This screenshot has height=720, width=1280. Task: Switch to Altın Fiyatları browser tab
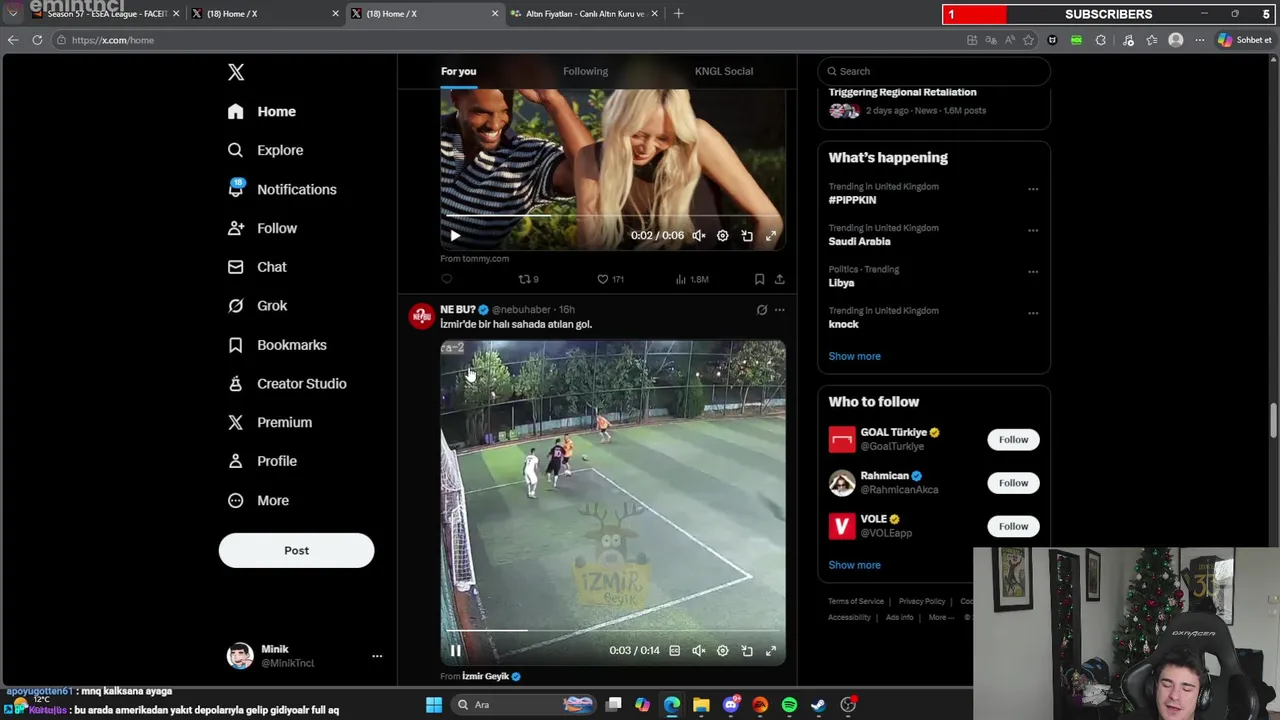(x=583, y=14)
